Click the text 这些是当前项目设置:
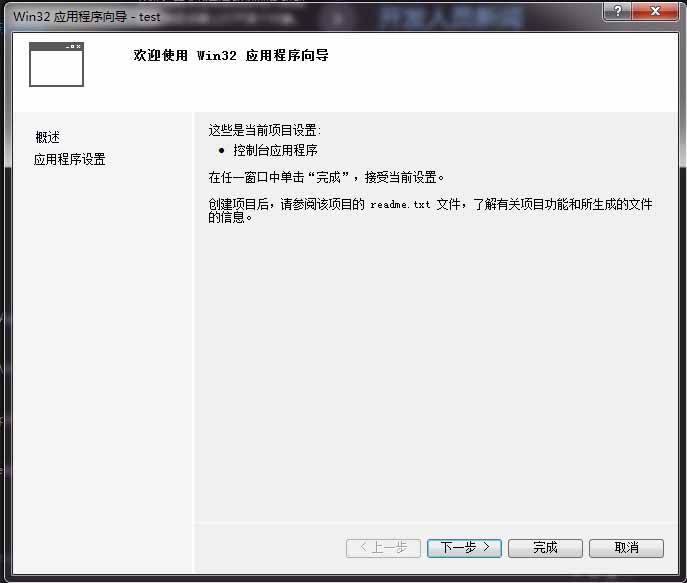The height and width of the screenshot is (583, 687). point(265,130)
